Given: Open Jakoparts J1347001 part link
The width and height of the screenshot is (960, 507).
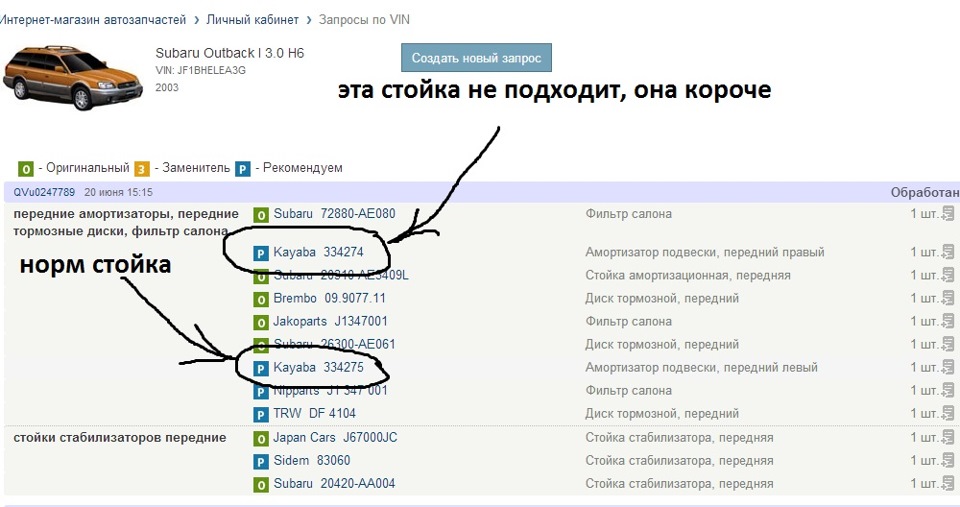Looking at the screenshot, I should click(330, 321).
